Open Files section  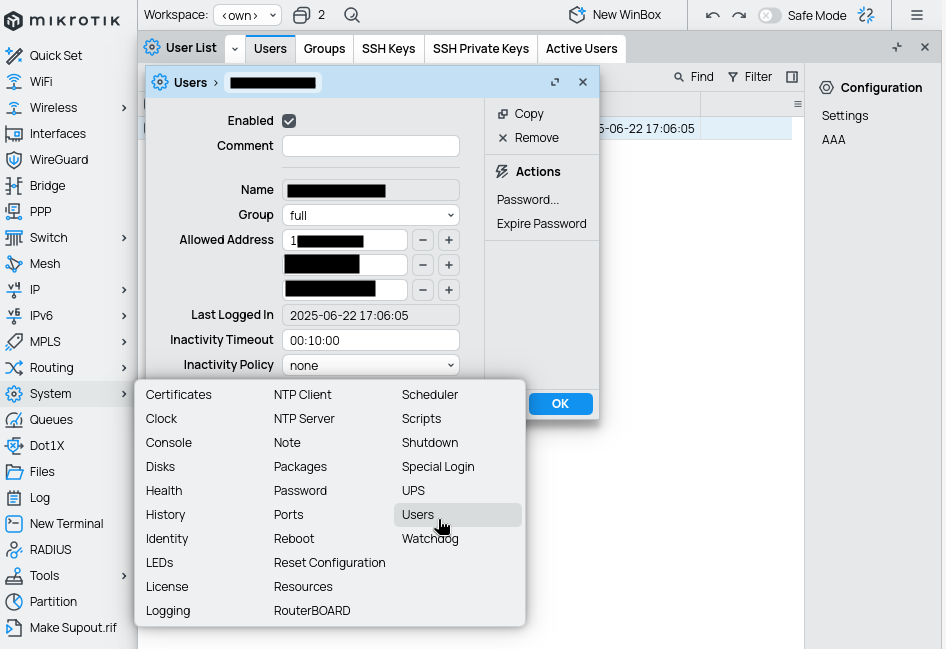pyautogui.click(x=42, y=471)
